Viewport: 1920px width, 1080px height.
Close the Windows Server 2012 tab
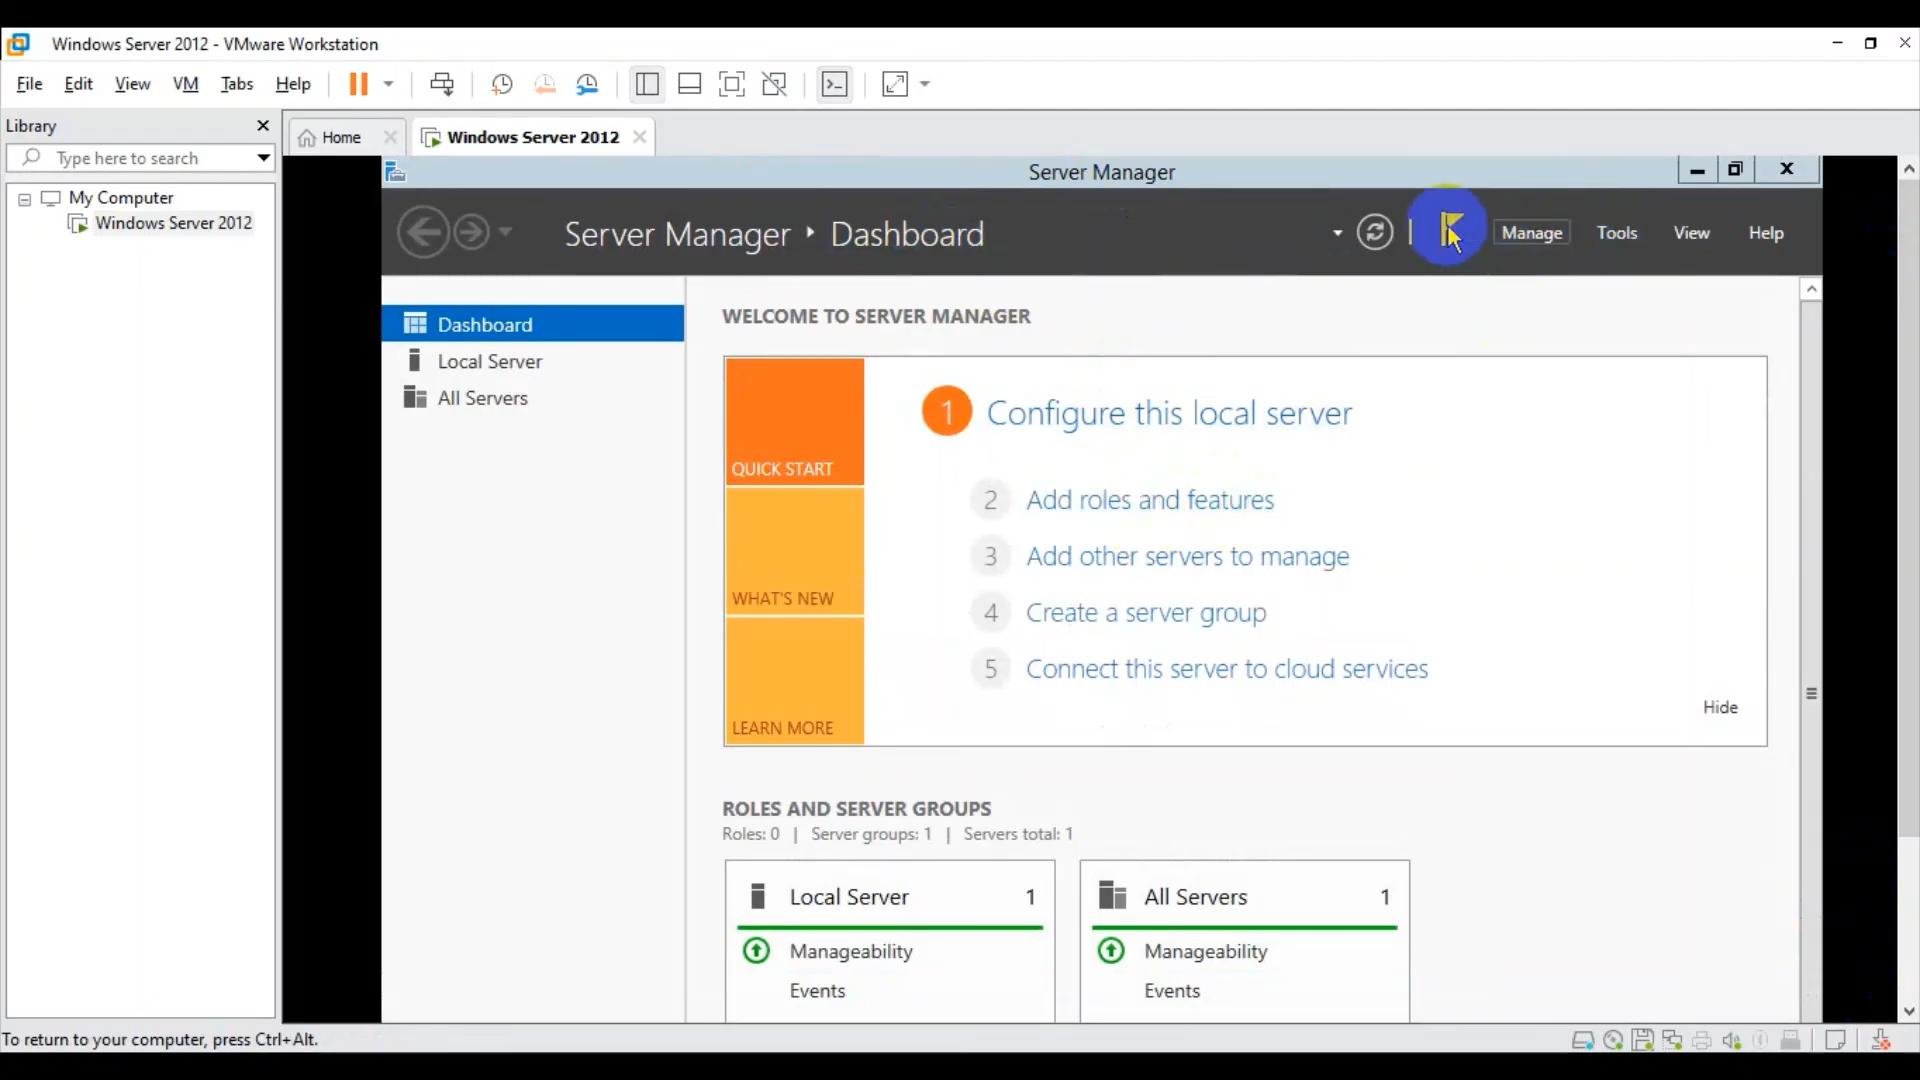point(640,137)
